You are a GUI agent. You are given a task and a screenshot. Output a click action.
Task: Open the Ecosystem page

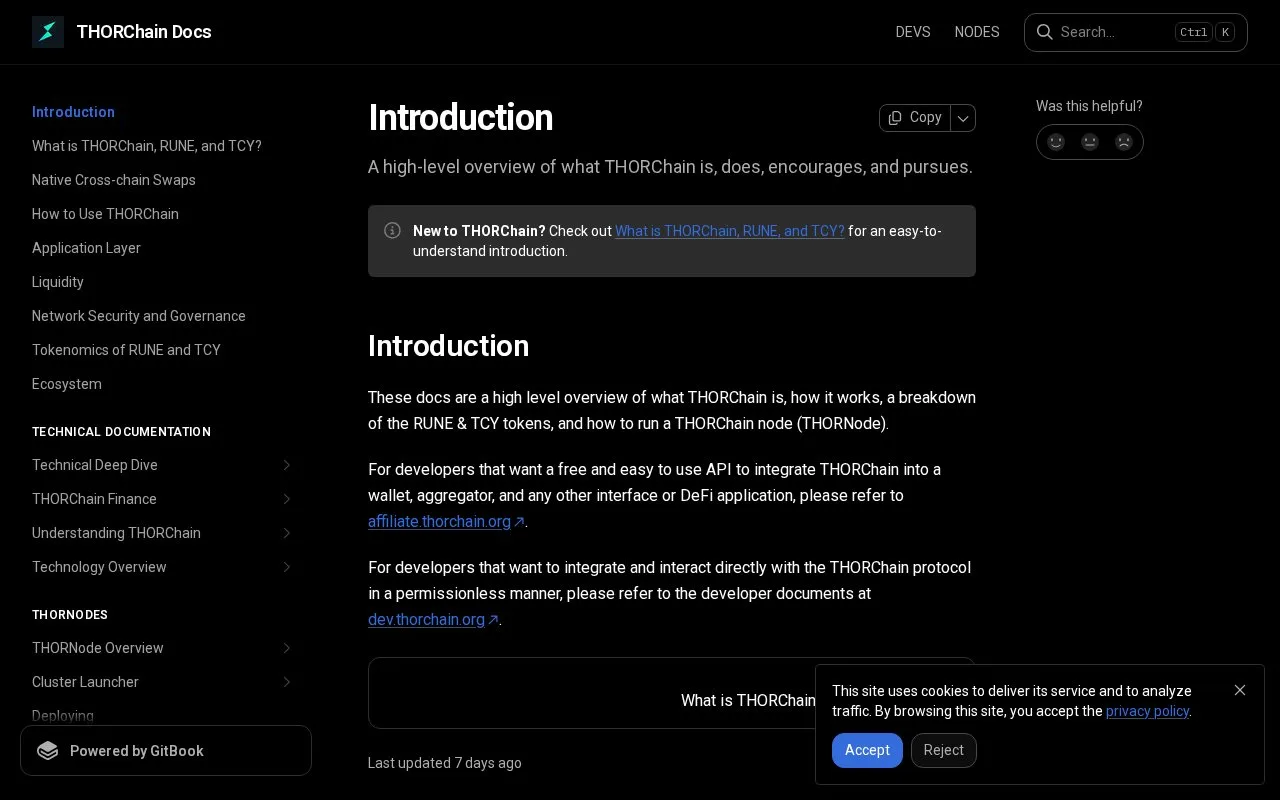67,384
